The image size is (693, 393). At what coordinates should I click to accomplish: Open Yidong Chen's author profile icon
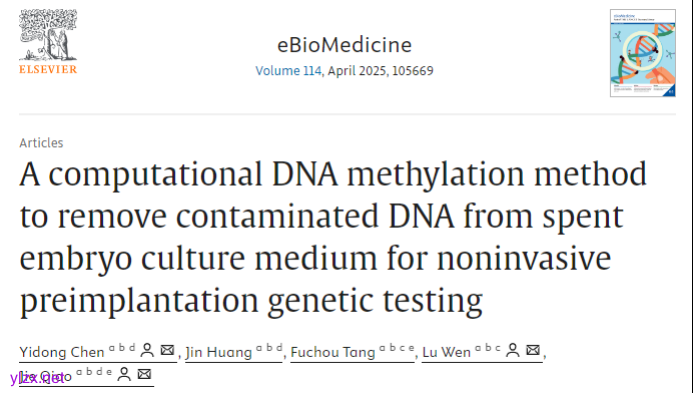[x=147, y=351]
